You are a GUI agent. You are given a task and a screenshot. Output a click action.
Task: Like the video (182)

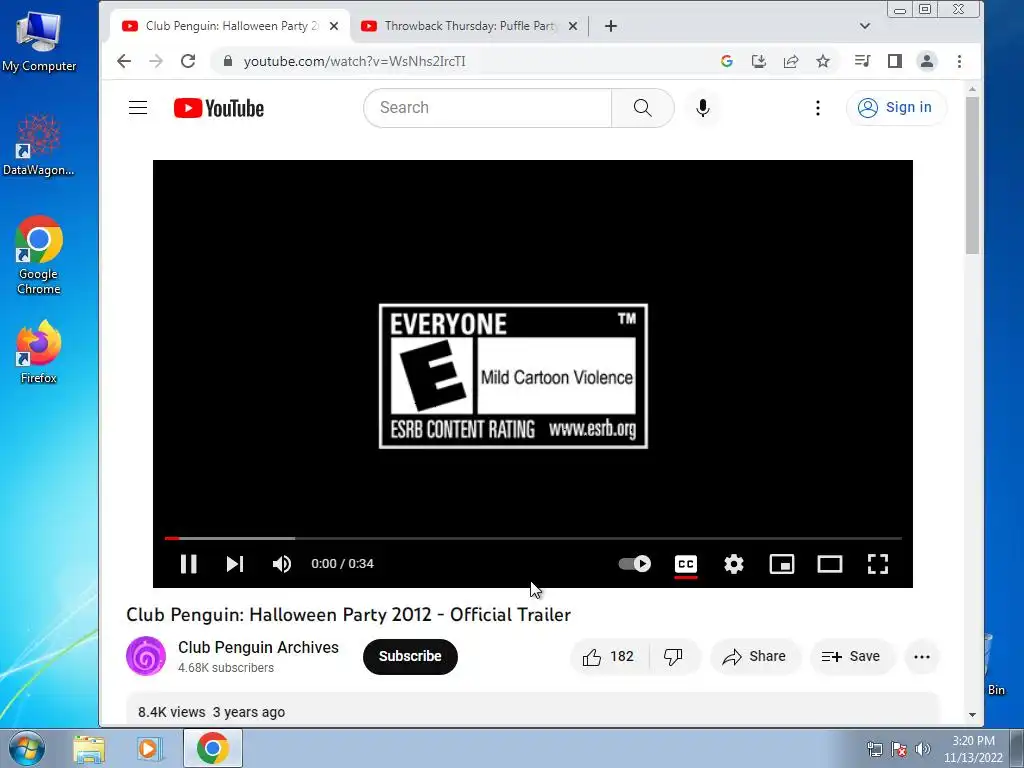(x=609, y=656)
